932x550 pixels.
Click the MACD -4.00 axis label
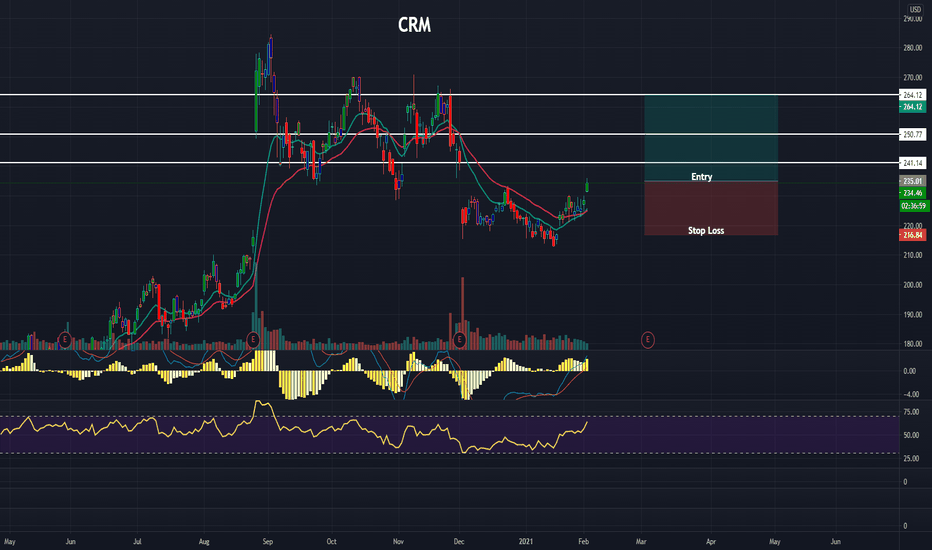pyautogui.click(x=911, y=394)
